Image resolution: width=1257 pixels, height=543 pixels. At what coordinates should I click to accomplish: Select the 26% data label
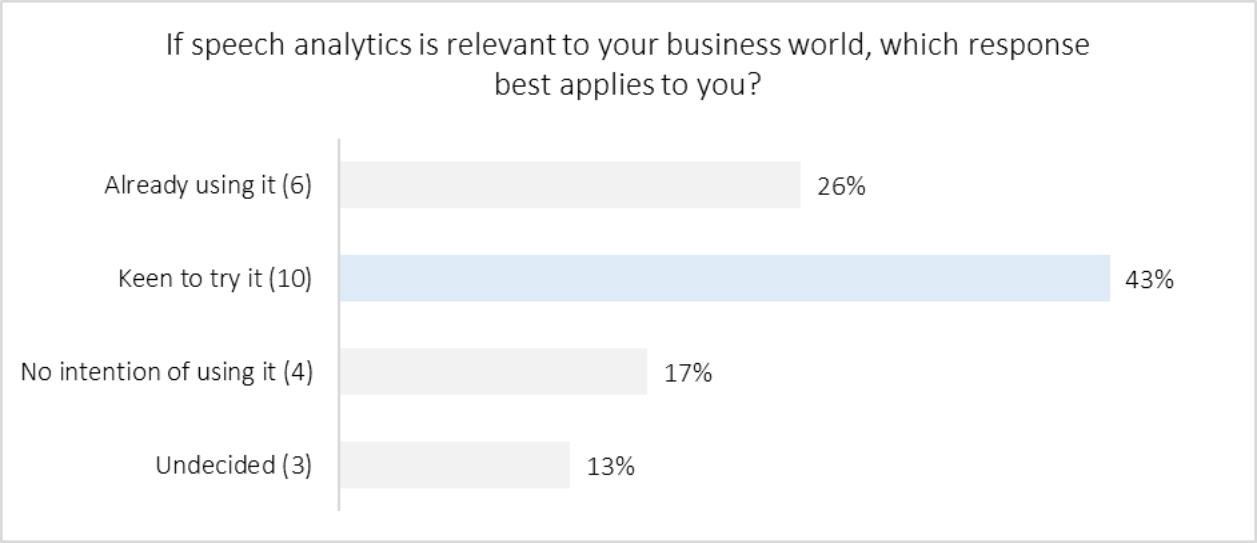(x=841, y=186)
